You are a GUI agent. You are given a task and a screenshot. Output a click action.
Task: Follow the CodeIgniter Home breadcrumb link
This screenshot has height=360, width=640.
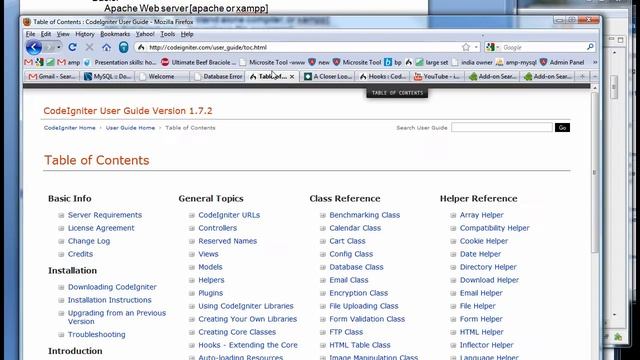tap(69, 128)
